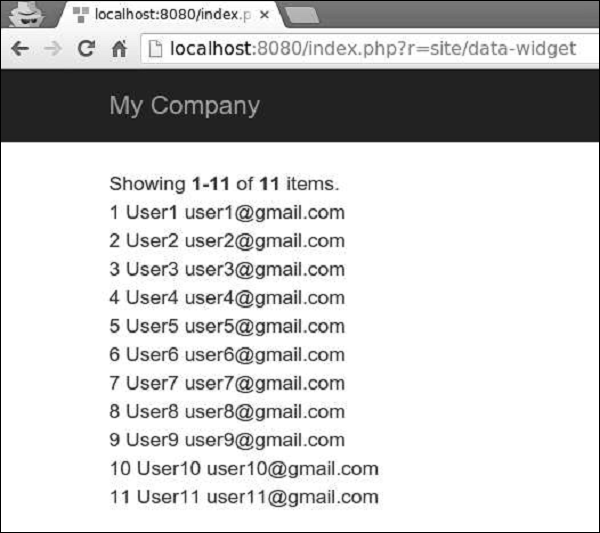Image resolution: width=600 pixels, height=533 pixels.
Task: Select the User7 list row
Action: coord(227,383)
